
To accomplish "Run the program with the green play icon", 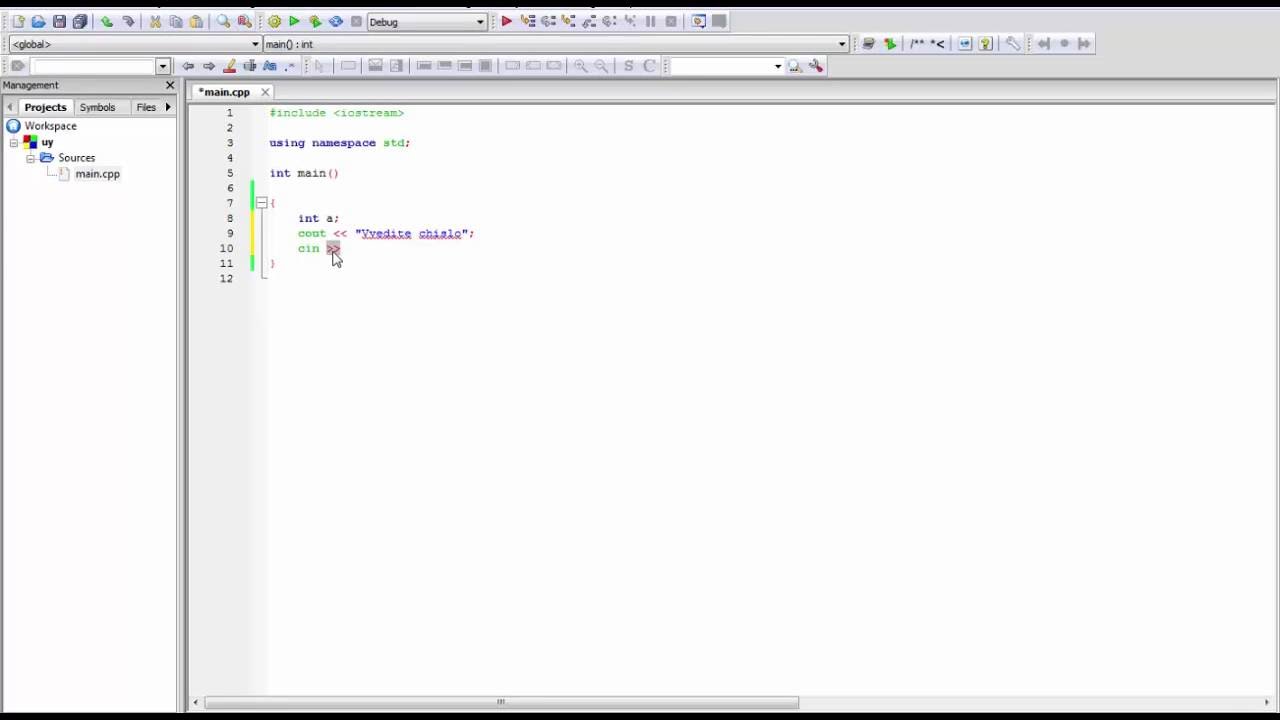I will [x=294, y=21].
